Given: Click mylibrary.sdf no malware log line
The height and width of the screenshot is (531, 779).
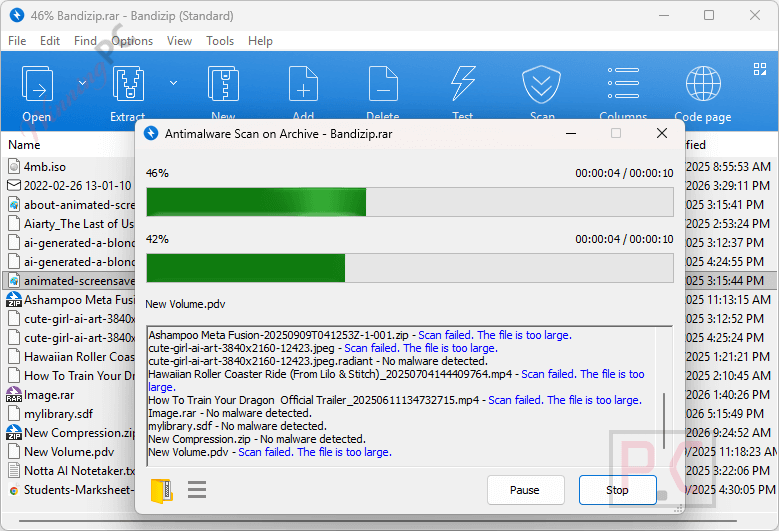Looking at the screenshot, I should click(x=237, y=426).
